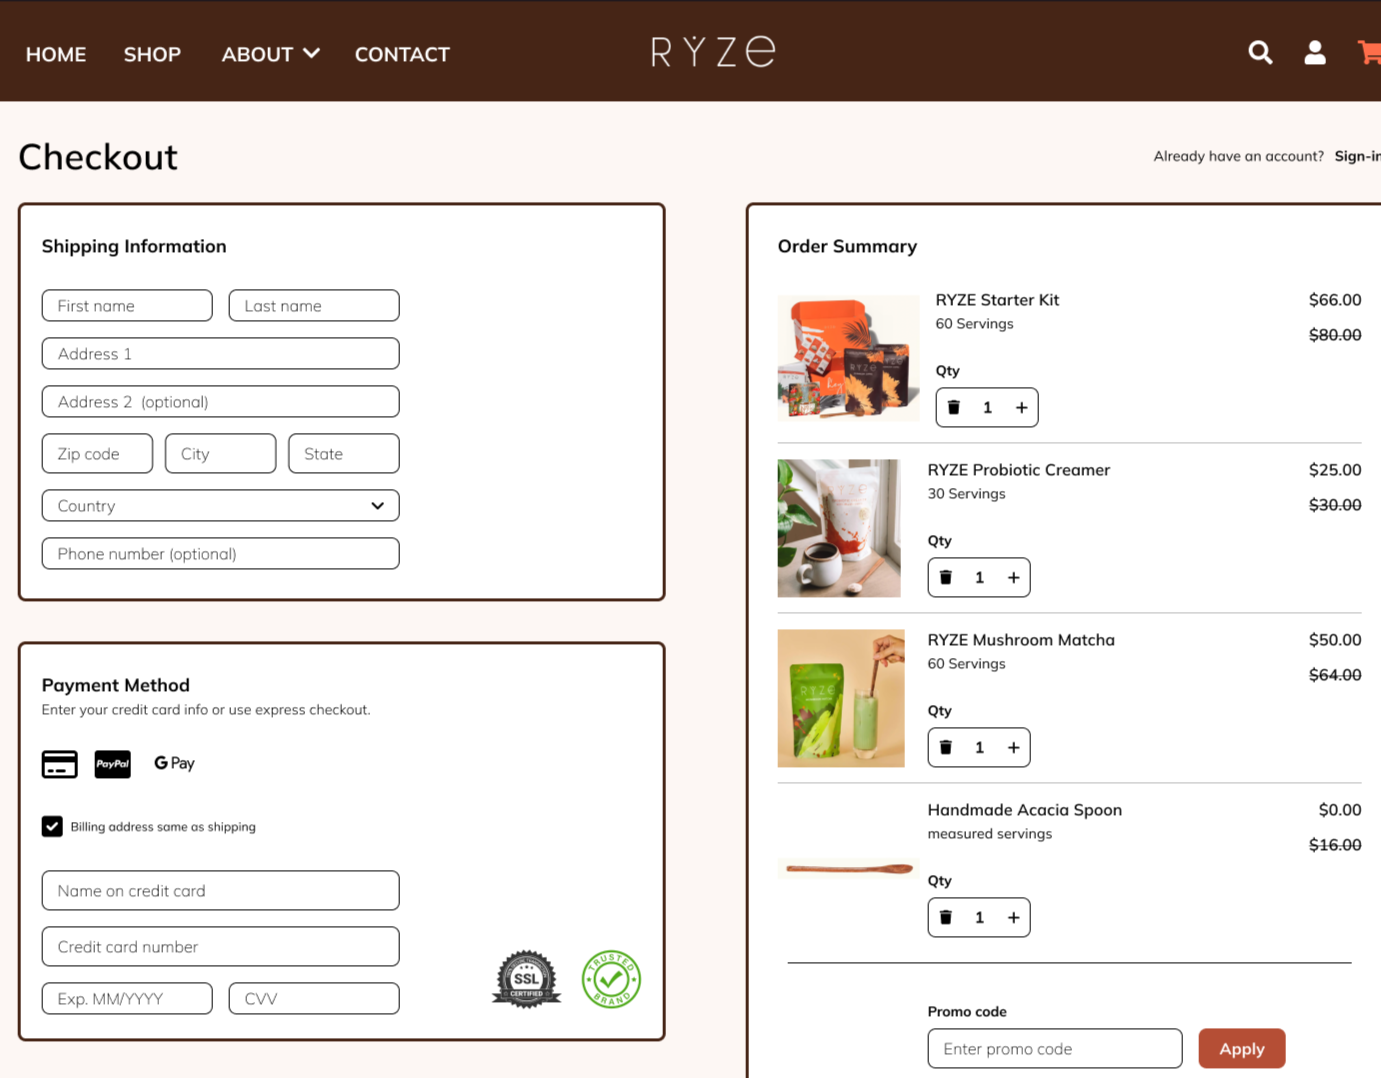Open the user account icon

(x=1315, y=53)
